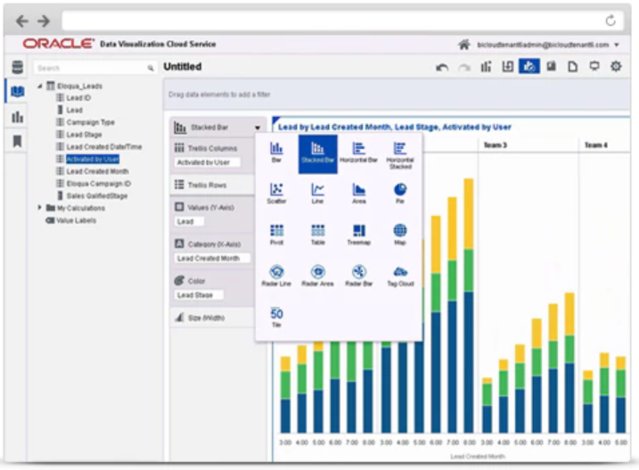
Task: Click the new document page icon
Action: pos(573,66)
